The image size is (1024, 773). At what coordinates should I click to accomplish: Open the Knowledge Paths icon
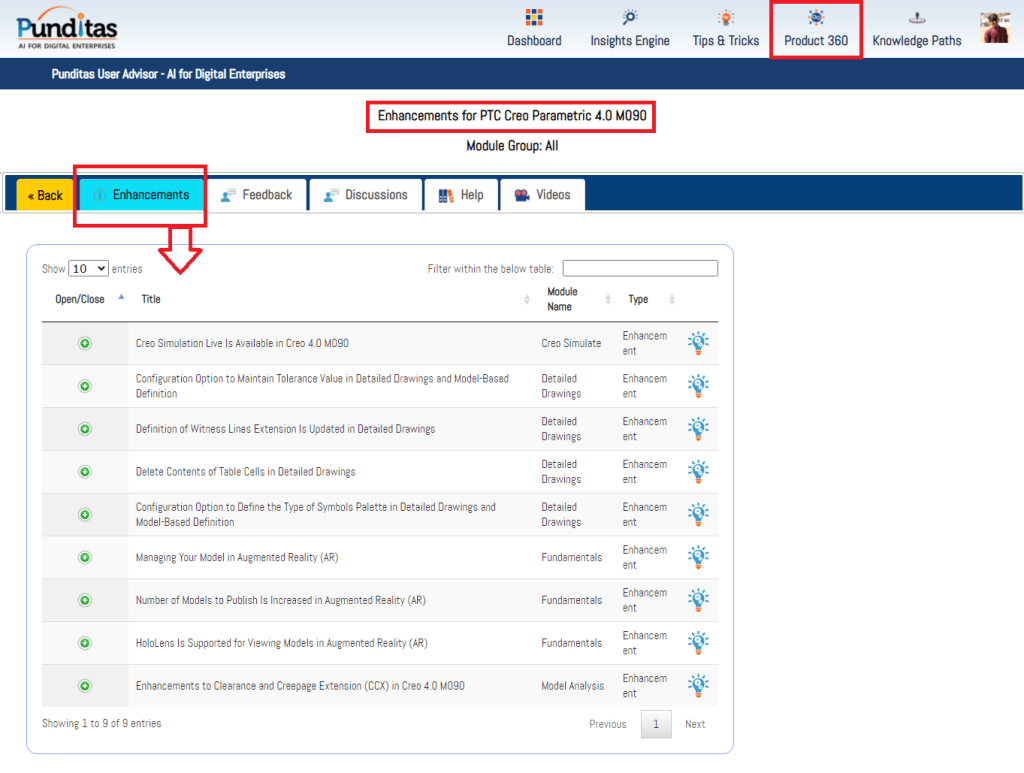(x=917, y=18)
